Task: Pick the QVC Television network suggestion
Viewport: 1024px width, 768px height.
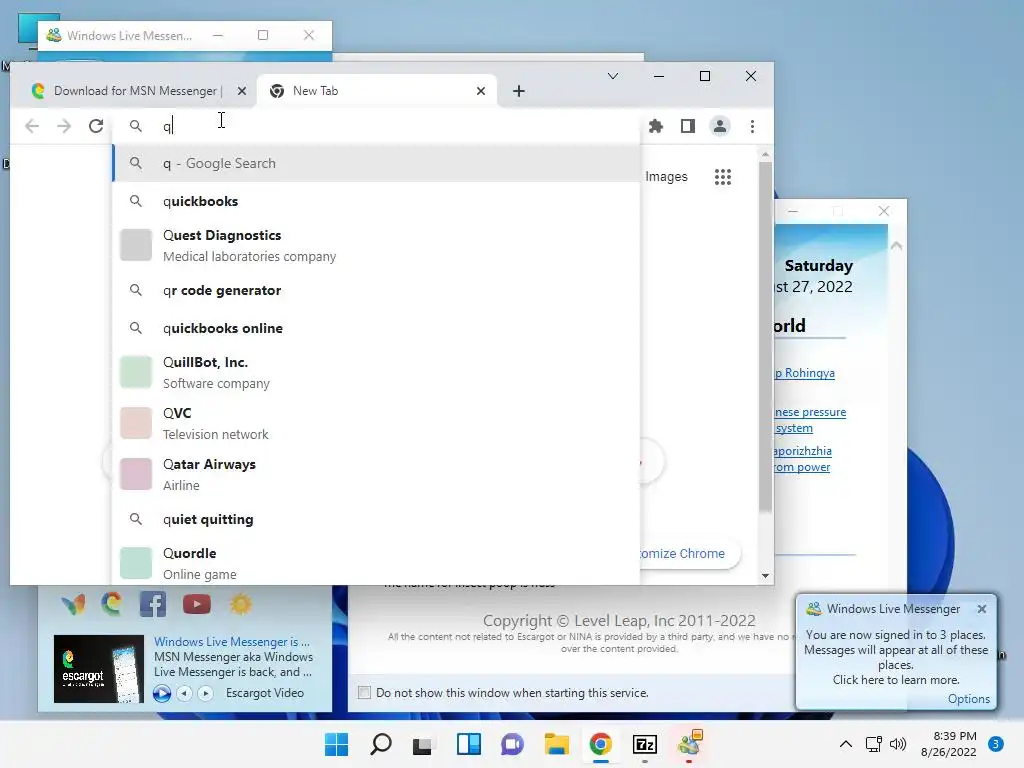Action: point(376,423)
